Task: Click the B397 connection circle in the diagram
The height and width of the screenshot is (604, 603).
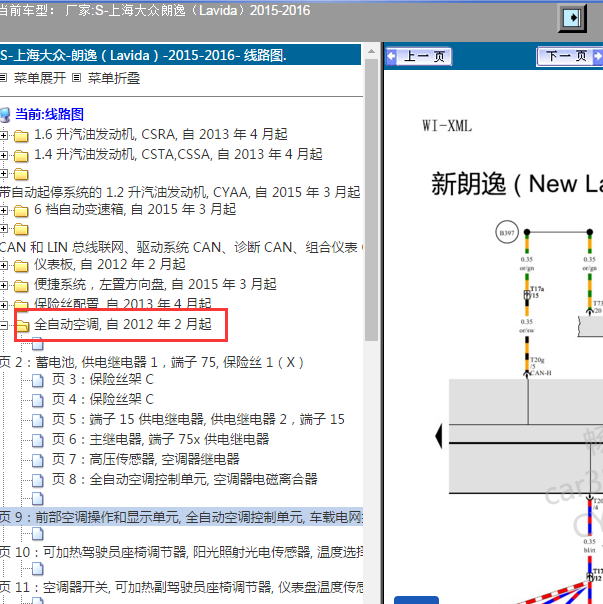Action: 507,232
